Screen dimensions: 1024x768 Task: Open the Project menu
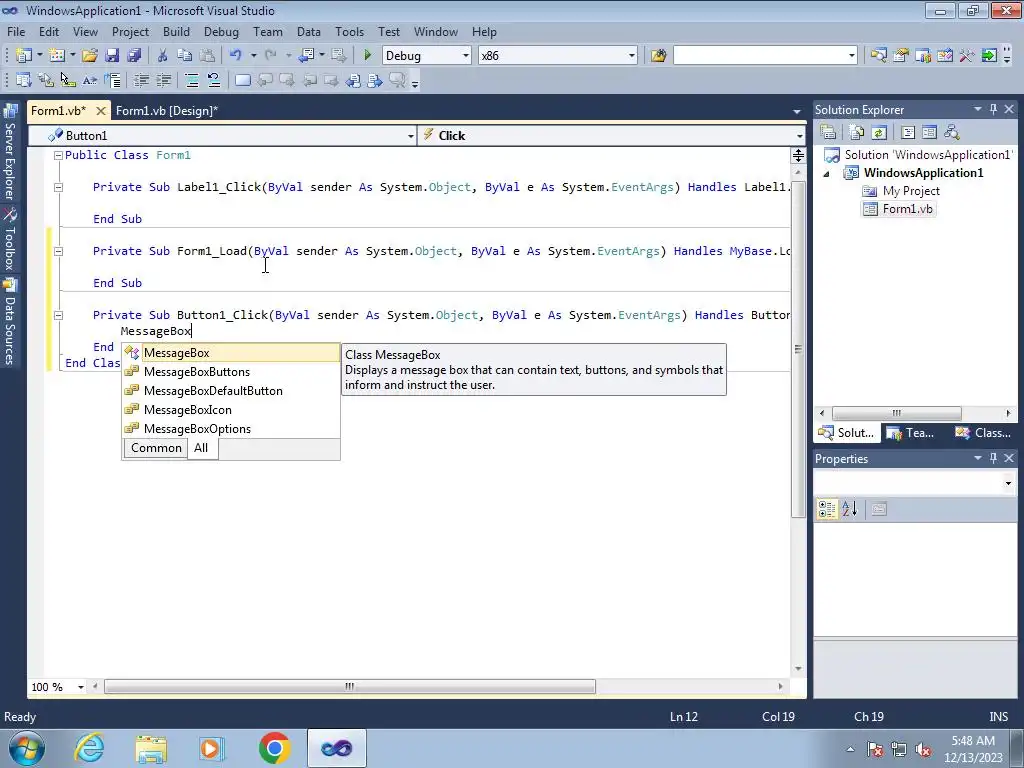click(130, 31)
